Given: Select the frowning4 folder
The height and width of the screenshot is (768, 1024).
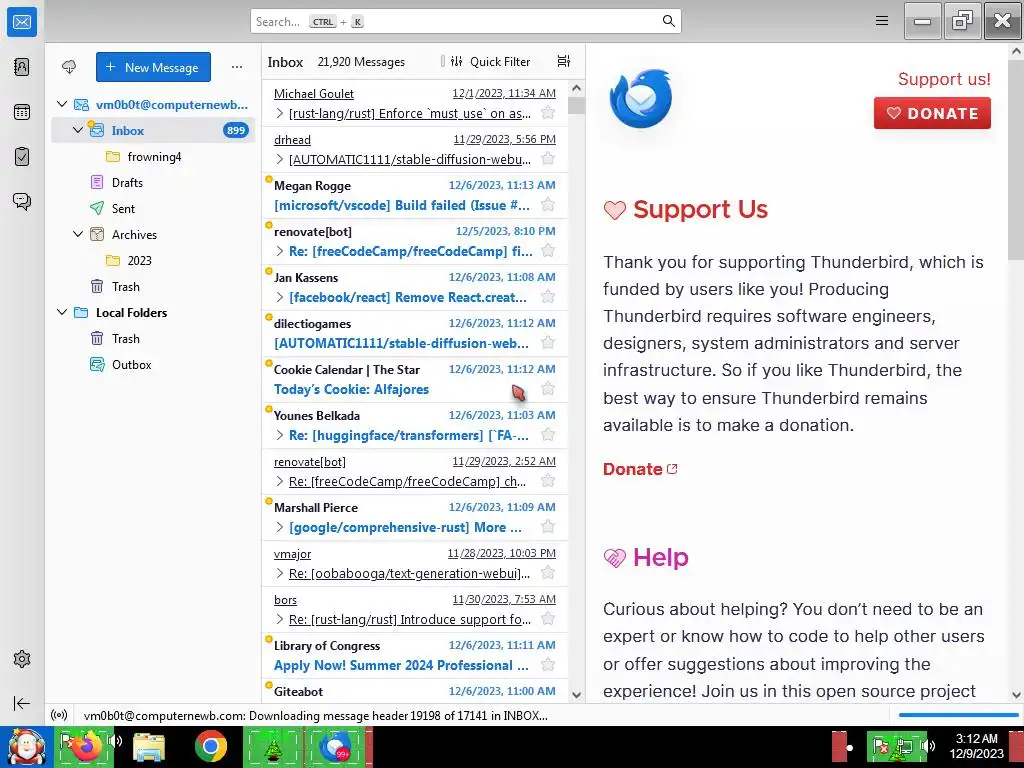Looking at the screenshot, I should pyautogui.click(x=153, y=157).
